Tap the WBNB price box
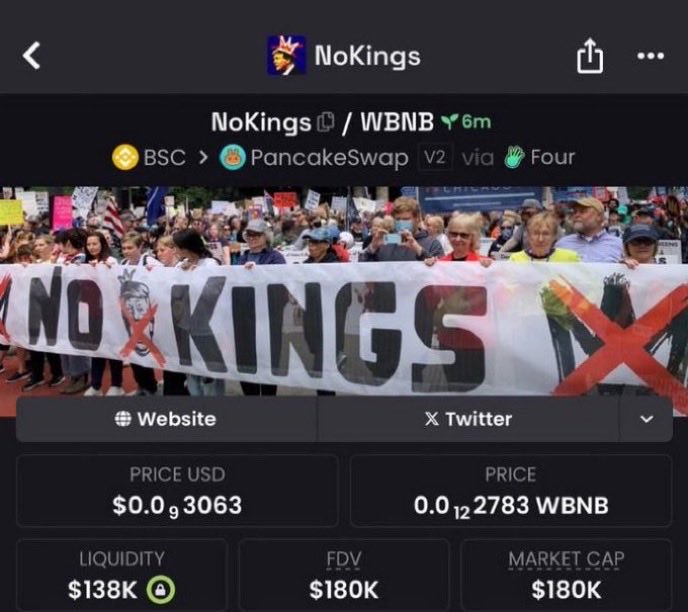The image size is (688, 612). click(511, 490)
